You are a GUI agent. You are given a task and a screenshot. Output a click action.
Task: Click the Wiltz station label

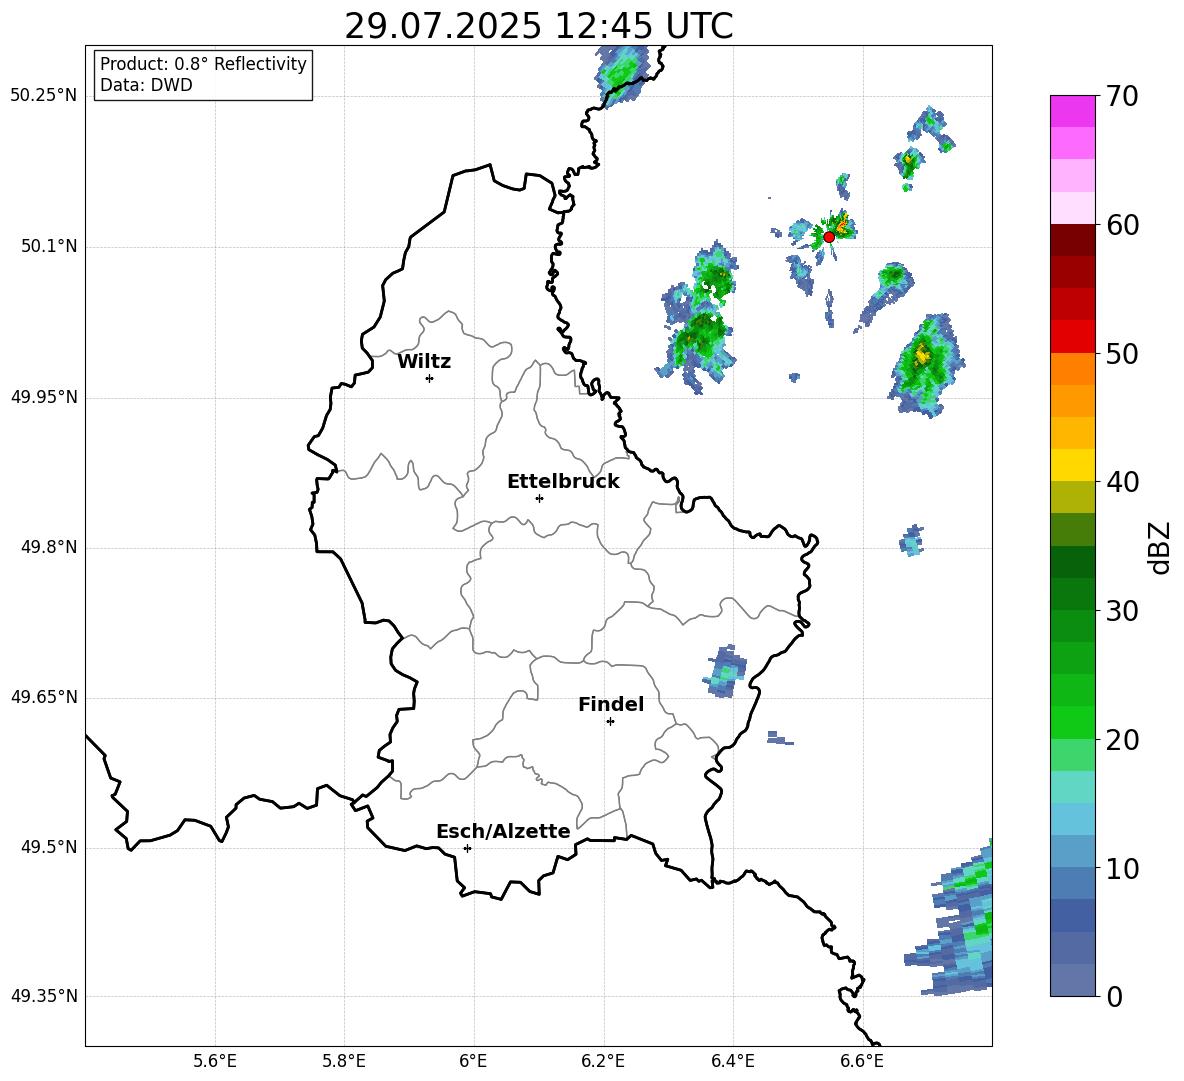pos(424,362)
